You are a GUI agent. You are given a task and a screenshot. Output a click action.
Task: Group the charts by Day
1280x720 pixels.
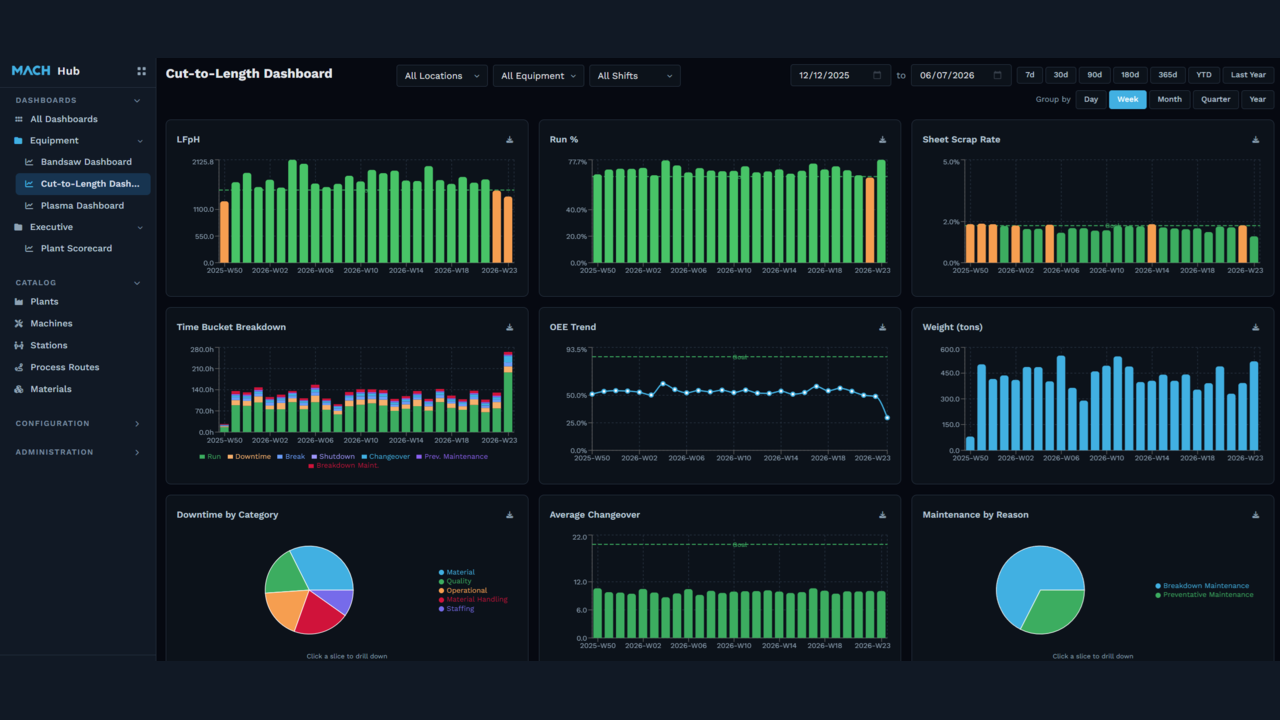point(1091,99)
